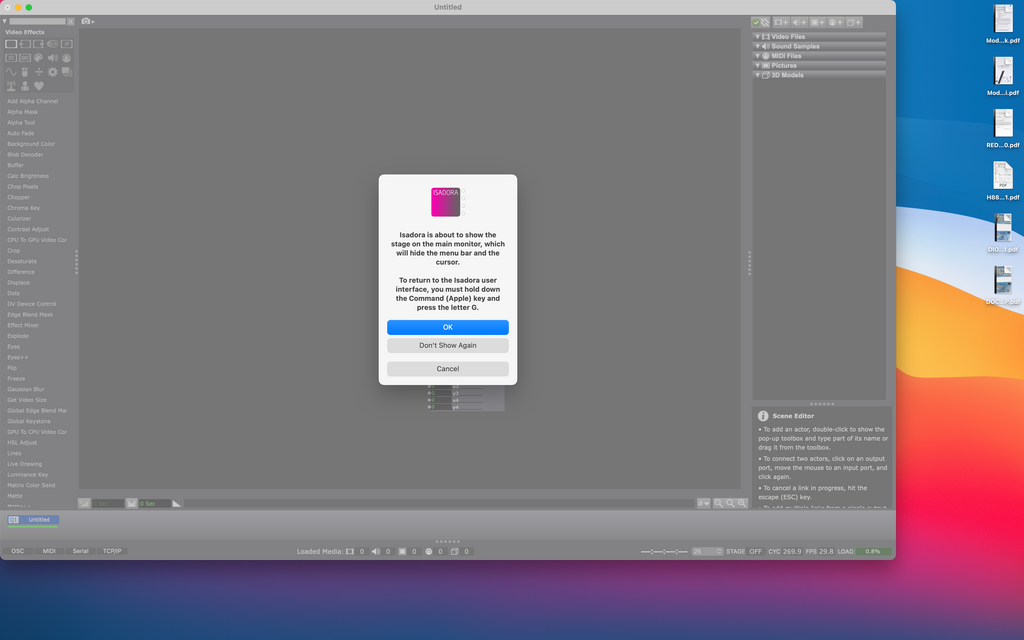Image resolution: width=1024 pixels, height=640 pixels.
Task: Select the Gaussian Blur actor
Action: tap(26, 389)
